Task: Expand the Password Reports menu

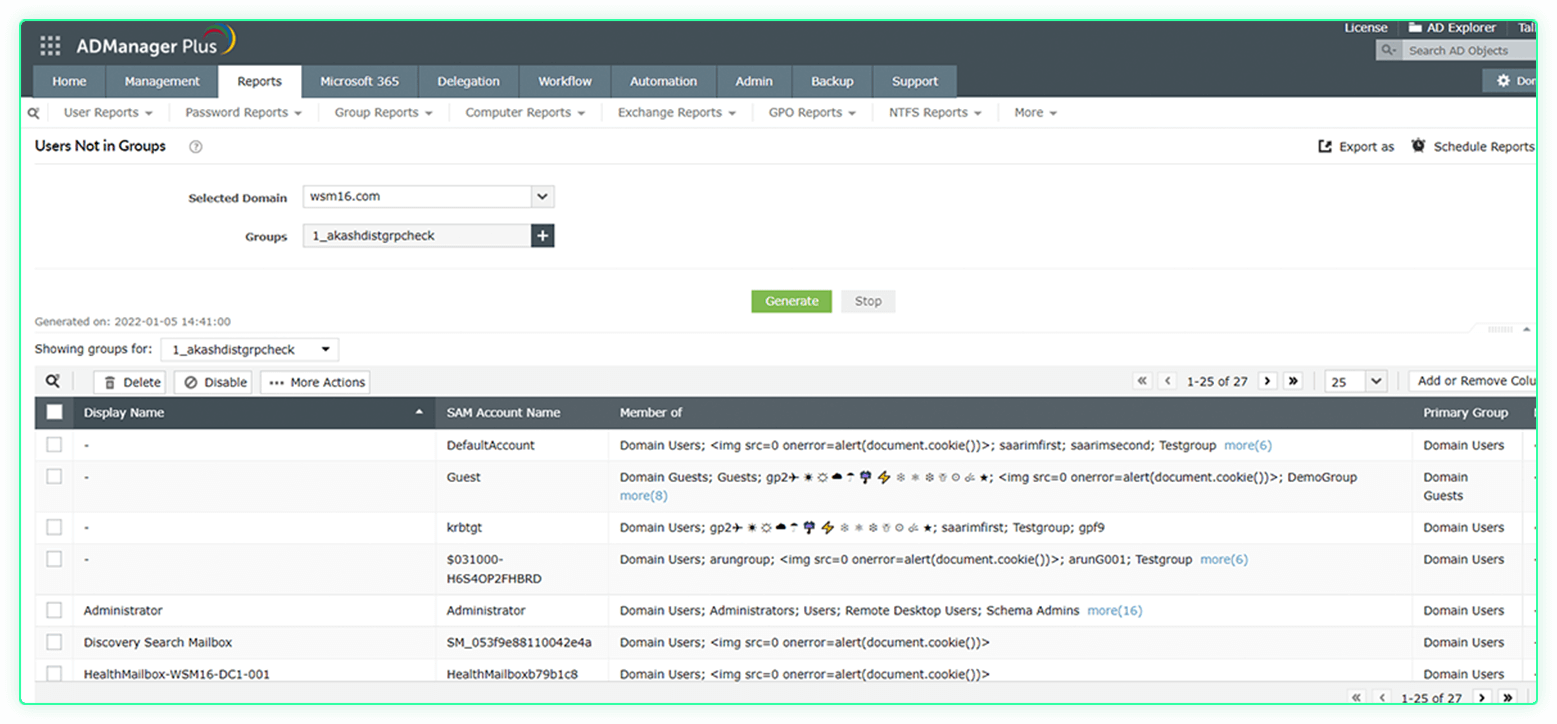Action: tap(243, 113)
